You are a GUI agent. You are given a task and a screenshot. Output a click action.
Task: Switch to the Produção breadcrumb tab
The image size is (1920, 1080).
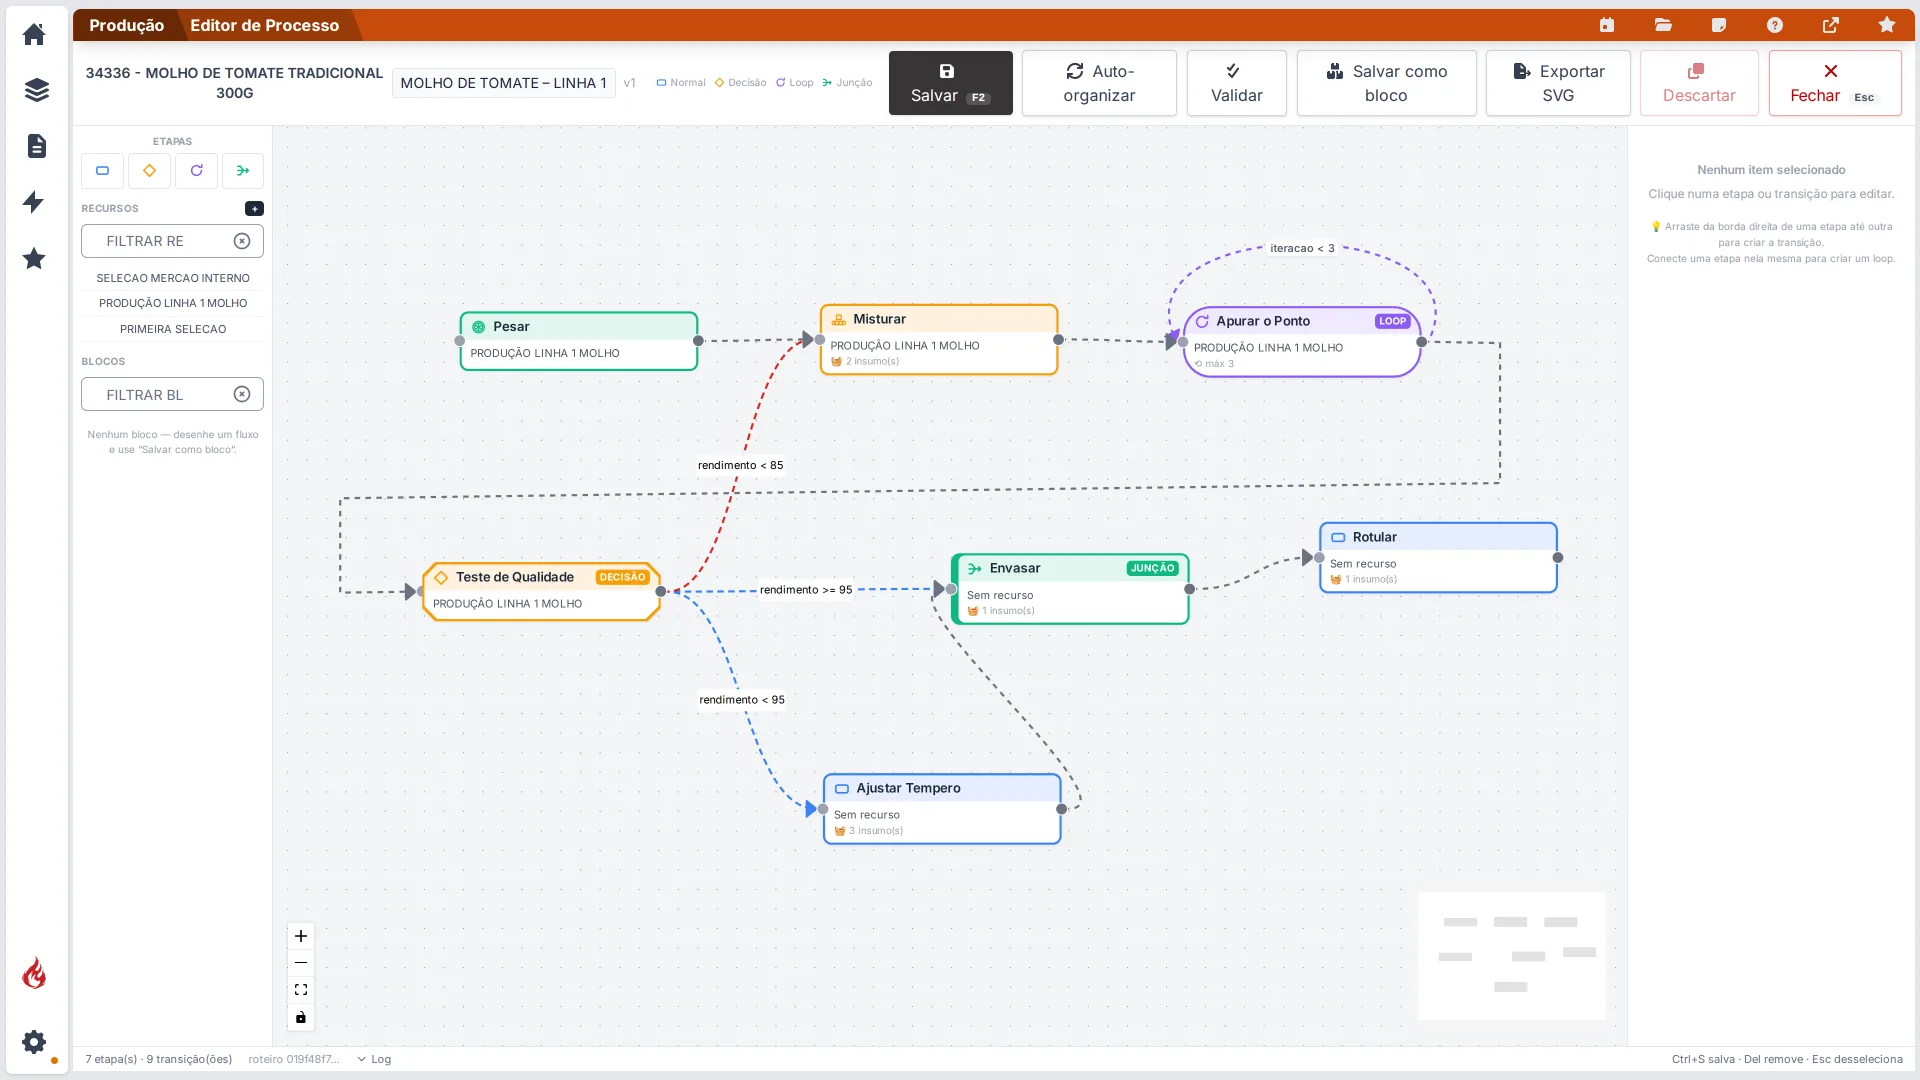click(126, 25)
